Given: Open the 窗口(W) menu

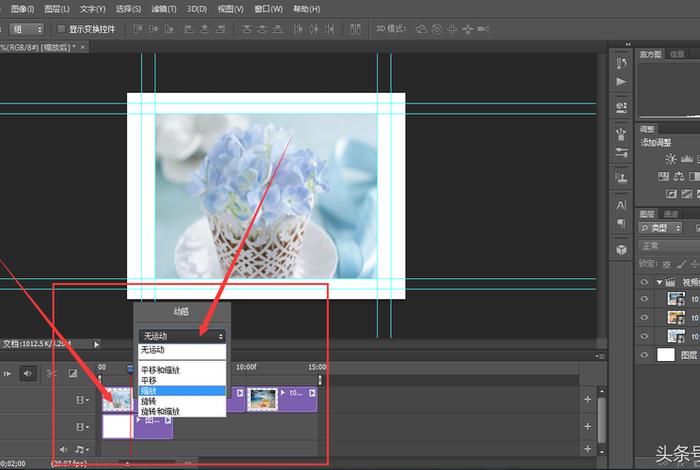Looking at the screenshot, I should click(x=268, y=8).
